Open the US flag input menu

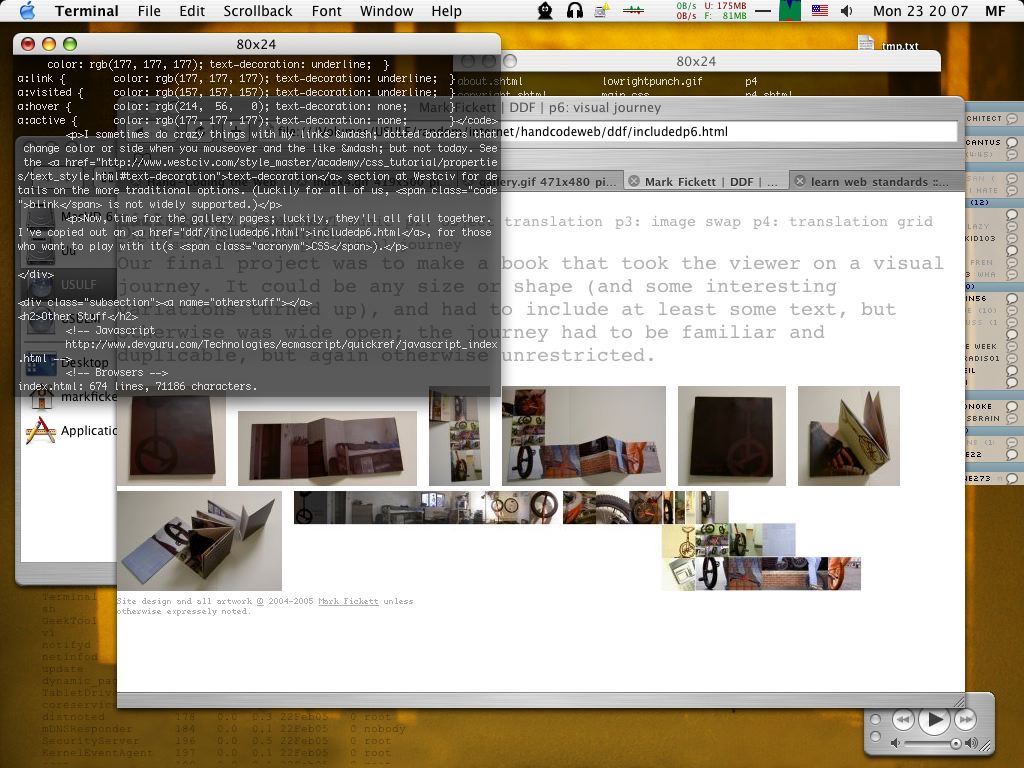point(820,10)
